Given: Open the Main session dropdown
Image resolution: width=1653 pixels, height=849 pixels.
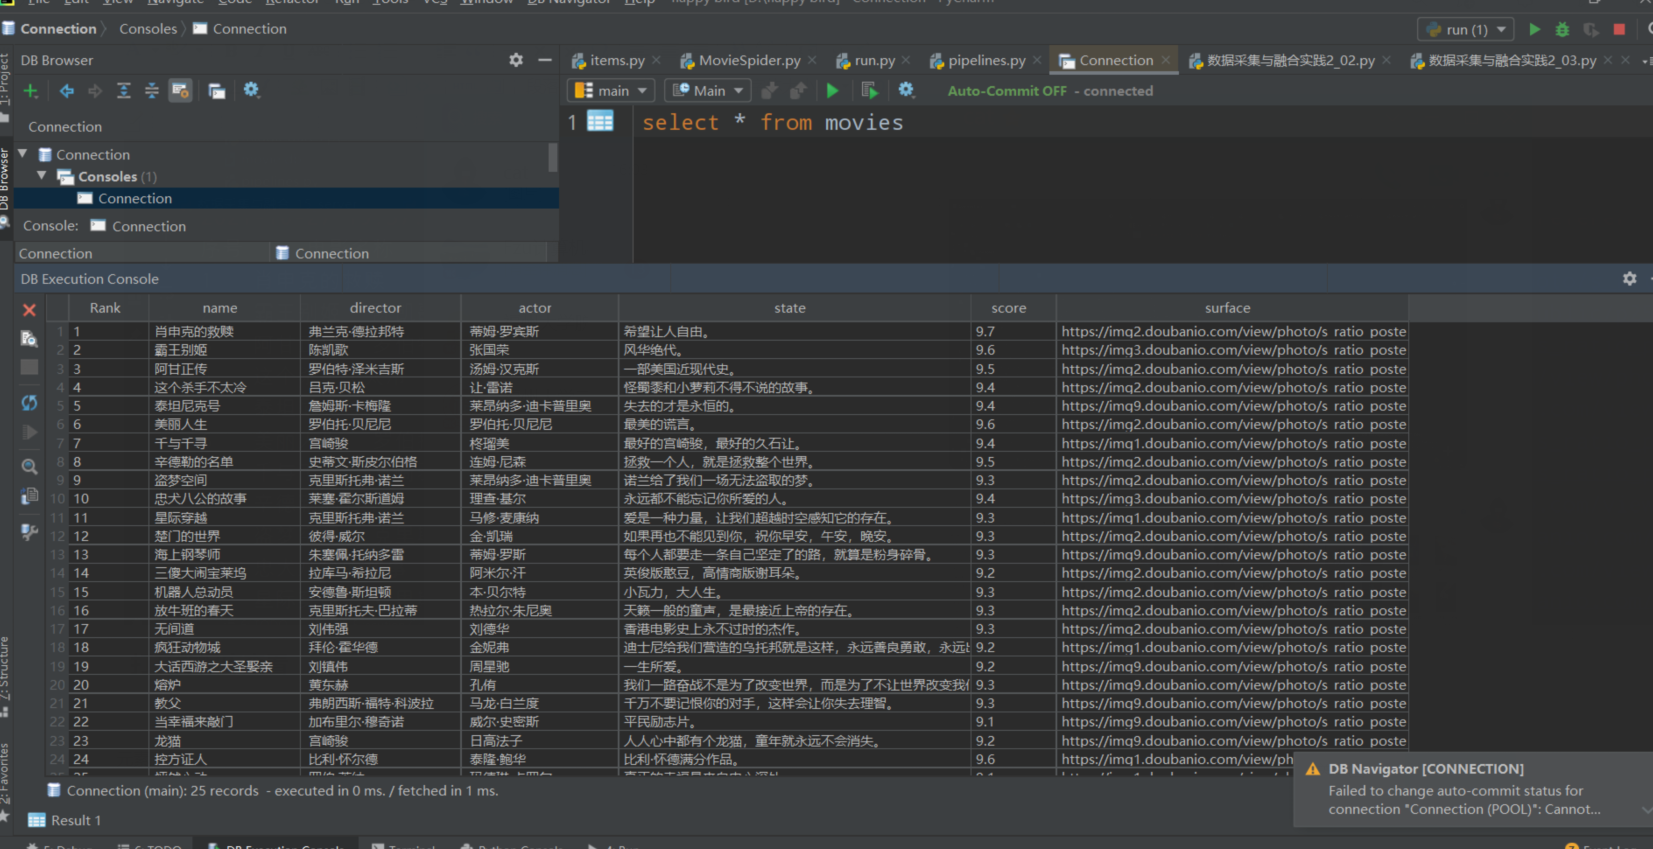Looking at the screenshot, I should pyautogui.click(x=708, y=91).
